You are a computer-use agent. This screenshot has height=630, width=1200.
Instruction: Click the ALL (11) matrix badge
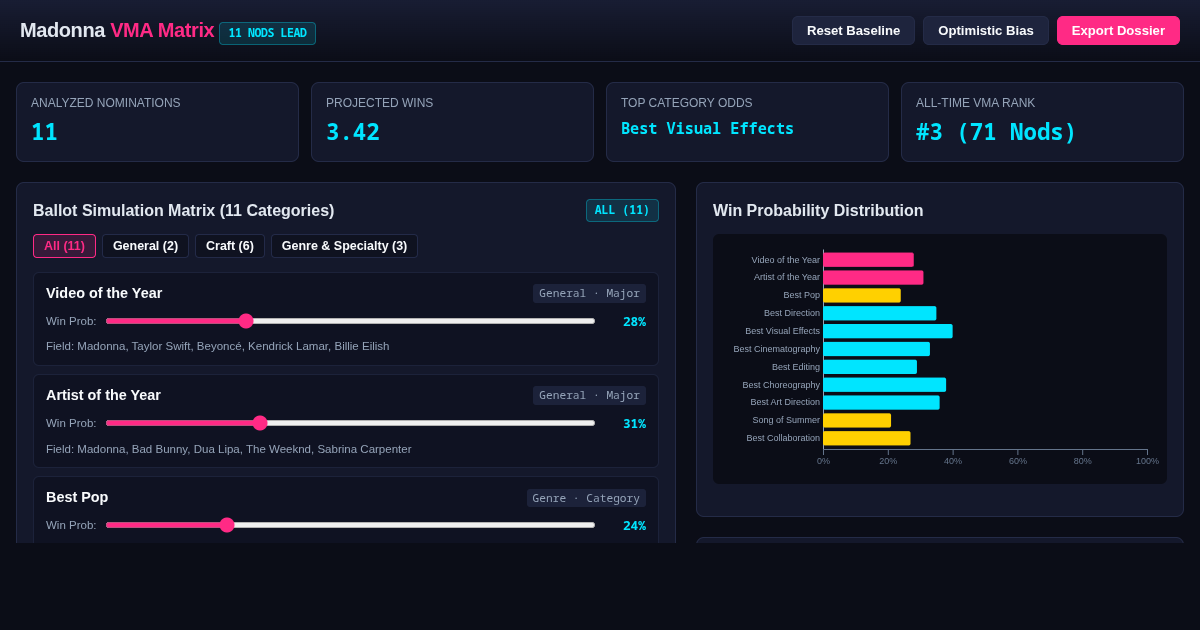pyautogui.click(x=622, y=210)
